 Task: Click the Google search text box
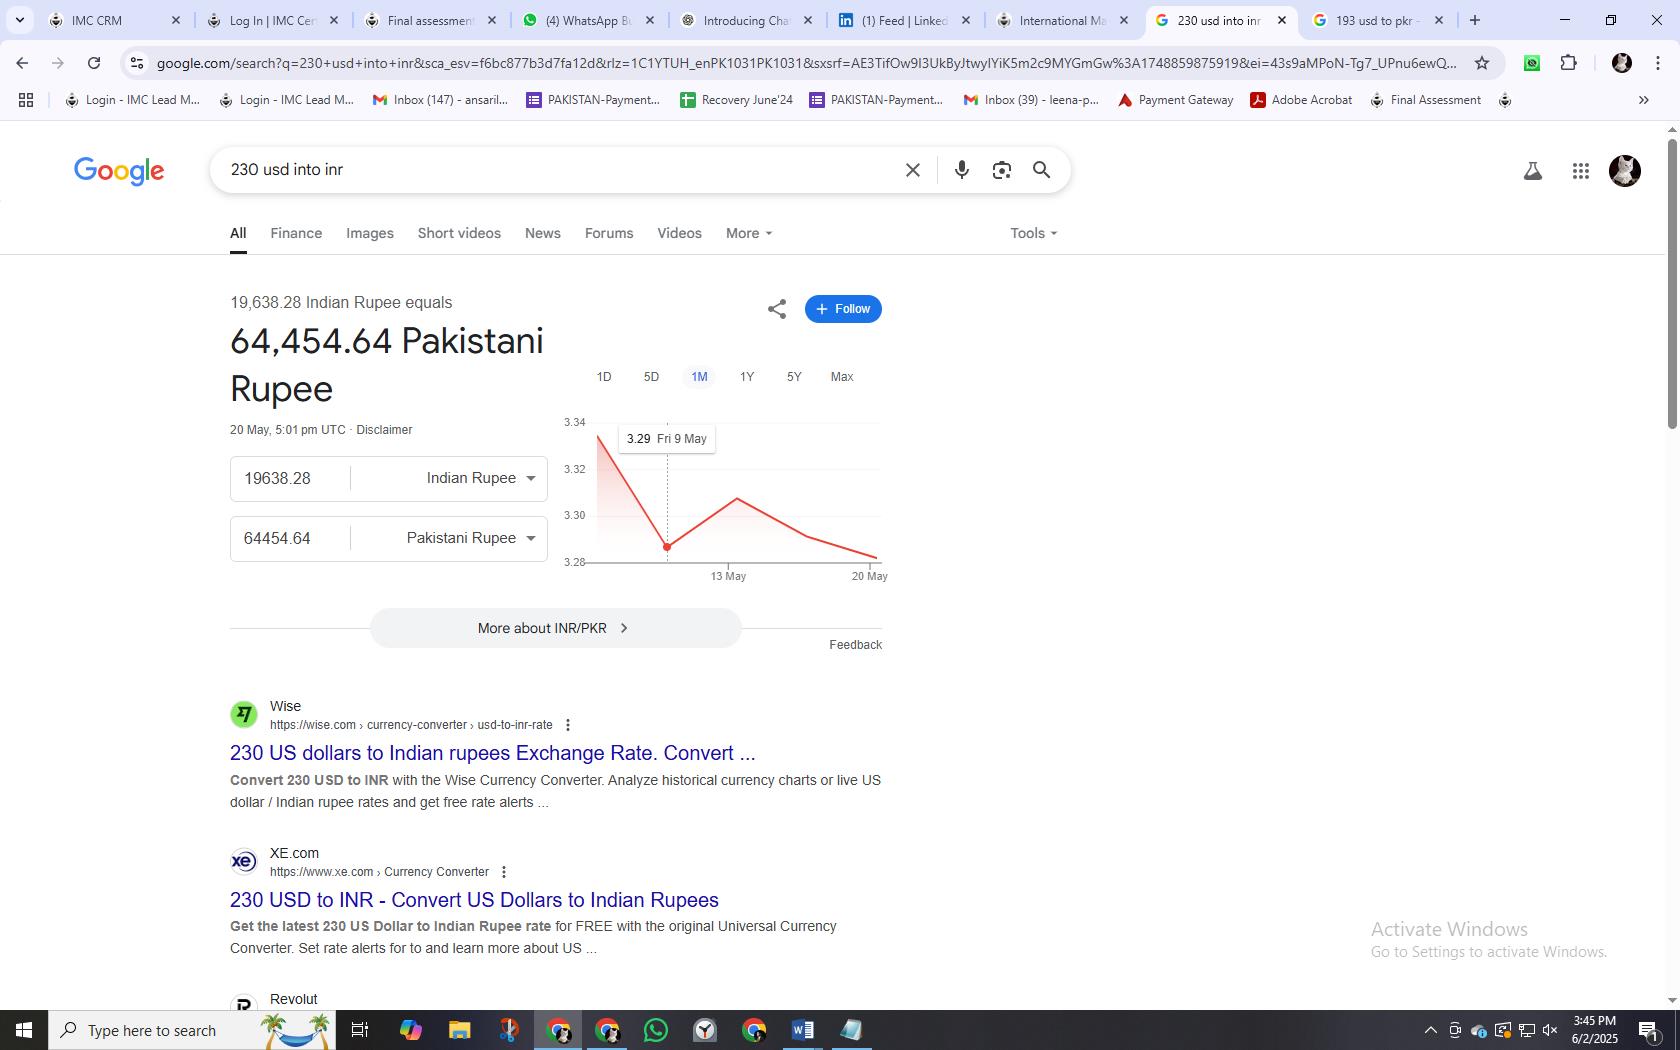coord(560,170)
